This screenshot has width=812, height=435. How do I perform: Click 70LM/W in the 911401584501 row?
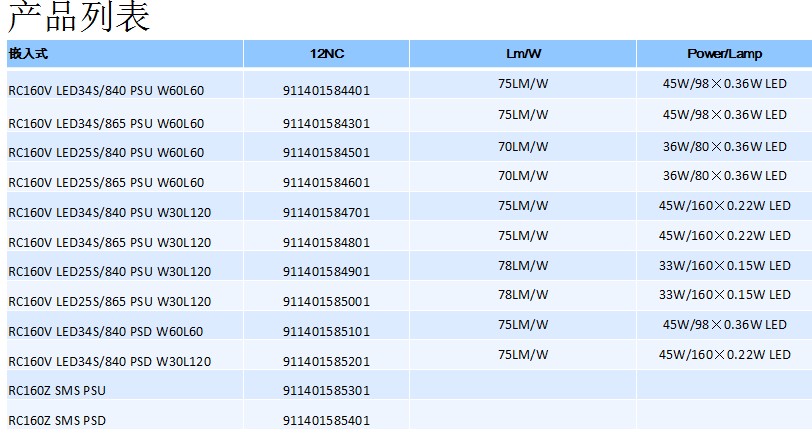523,146
